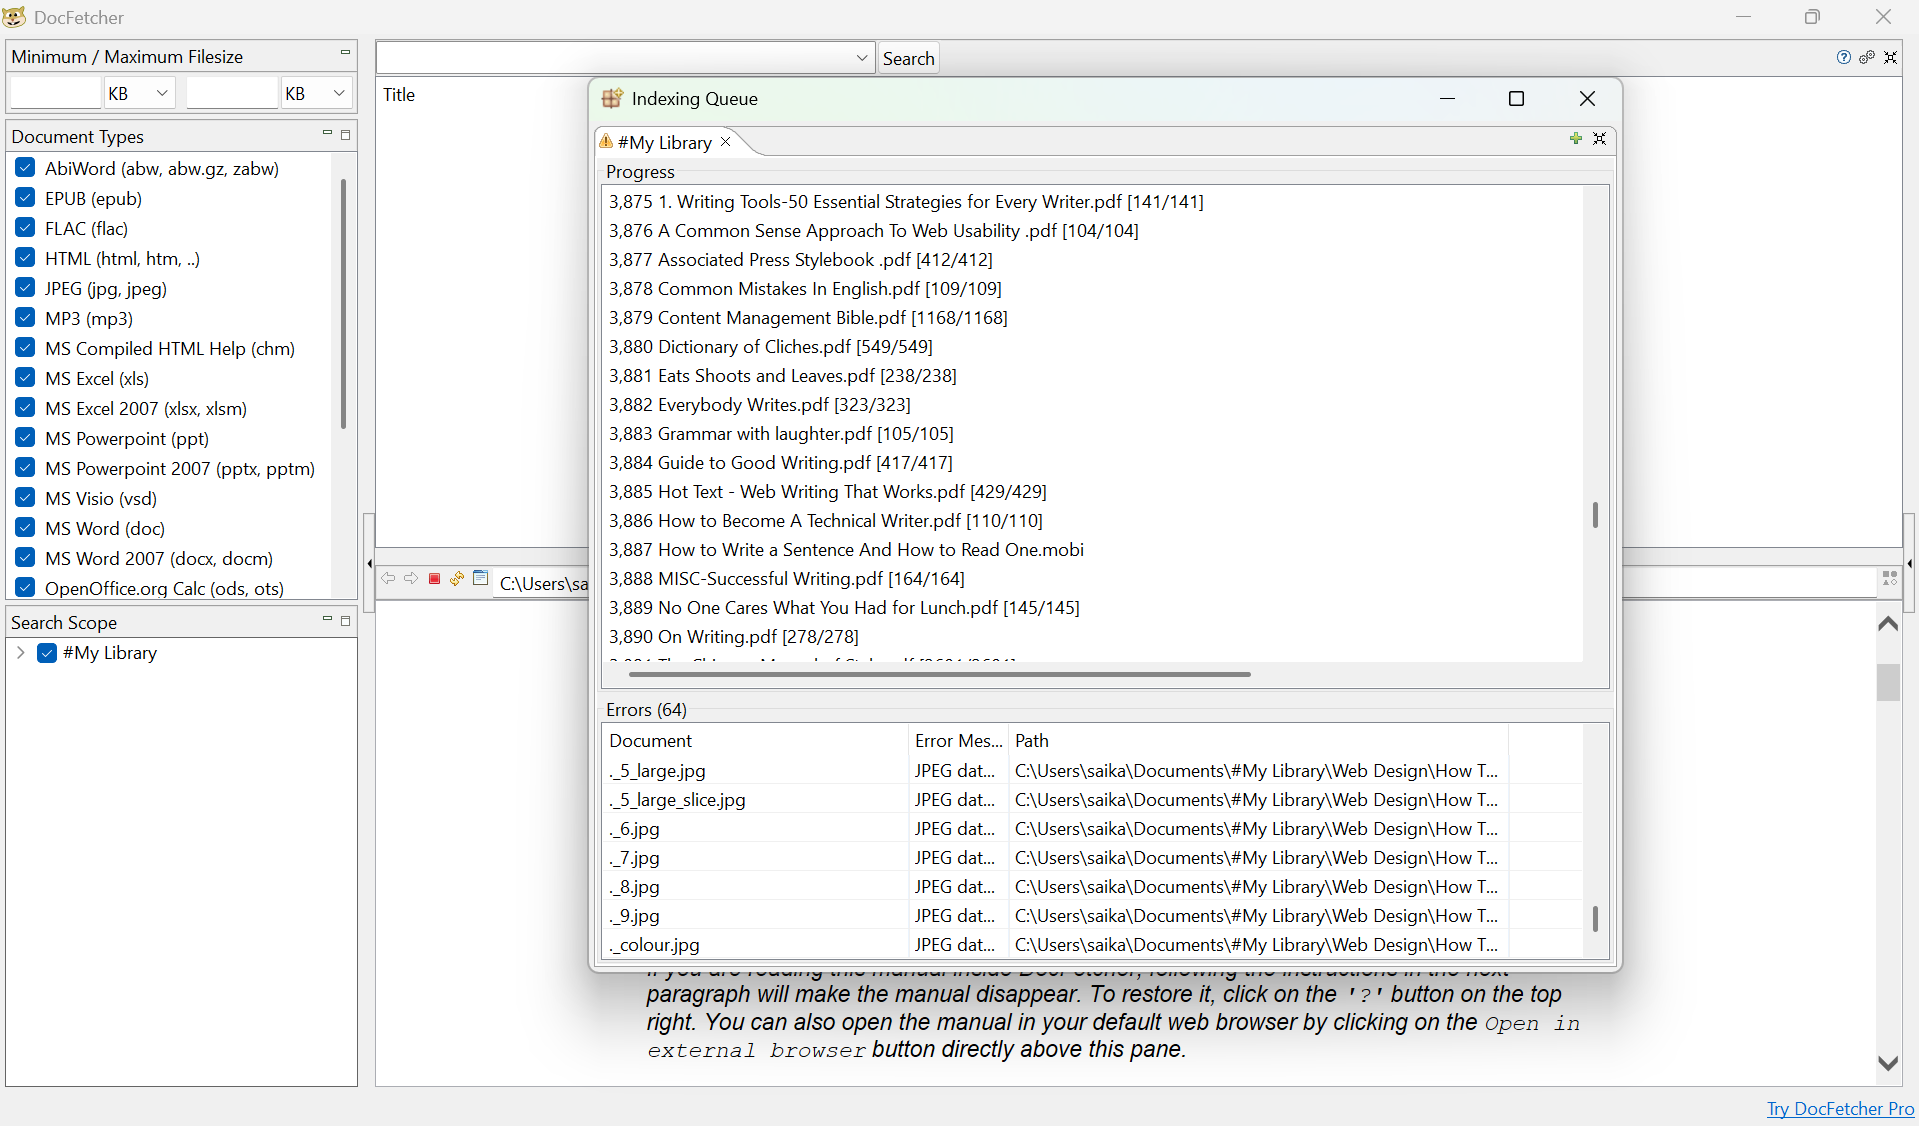The image size is (1919, 1126).
Task: Uncheck EPUB document type
Action: tap(26, 198)
